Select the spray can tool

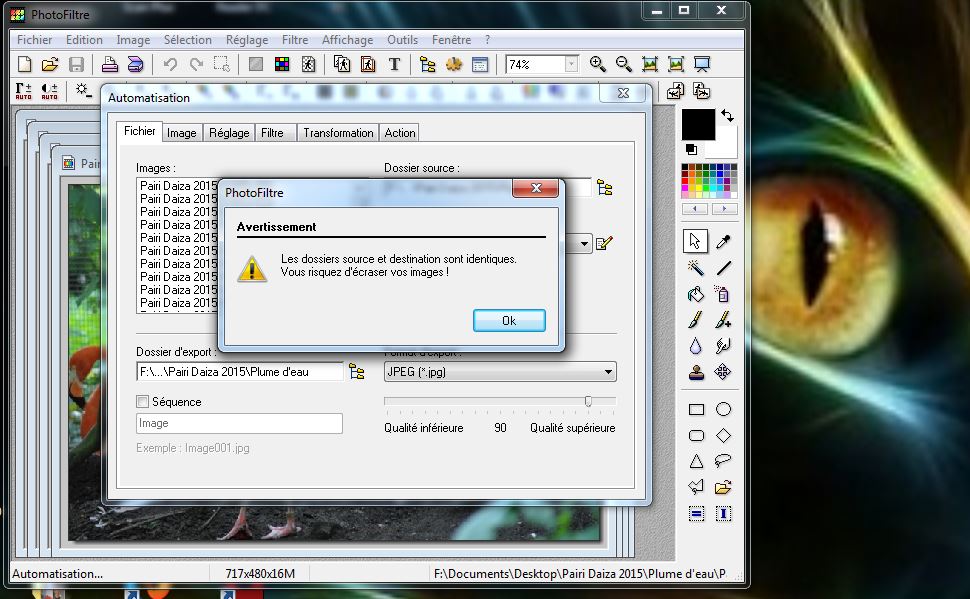(723, 294)
